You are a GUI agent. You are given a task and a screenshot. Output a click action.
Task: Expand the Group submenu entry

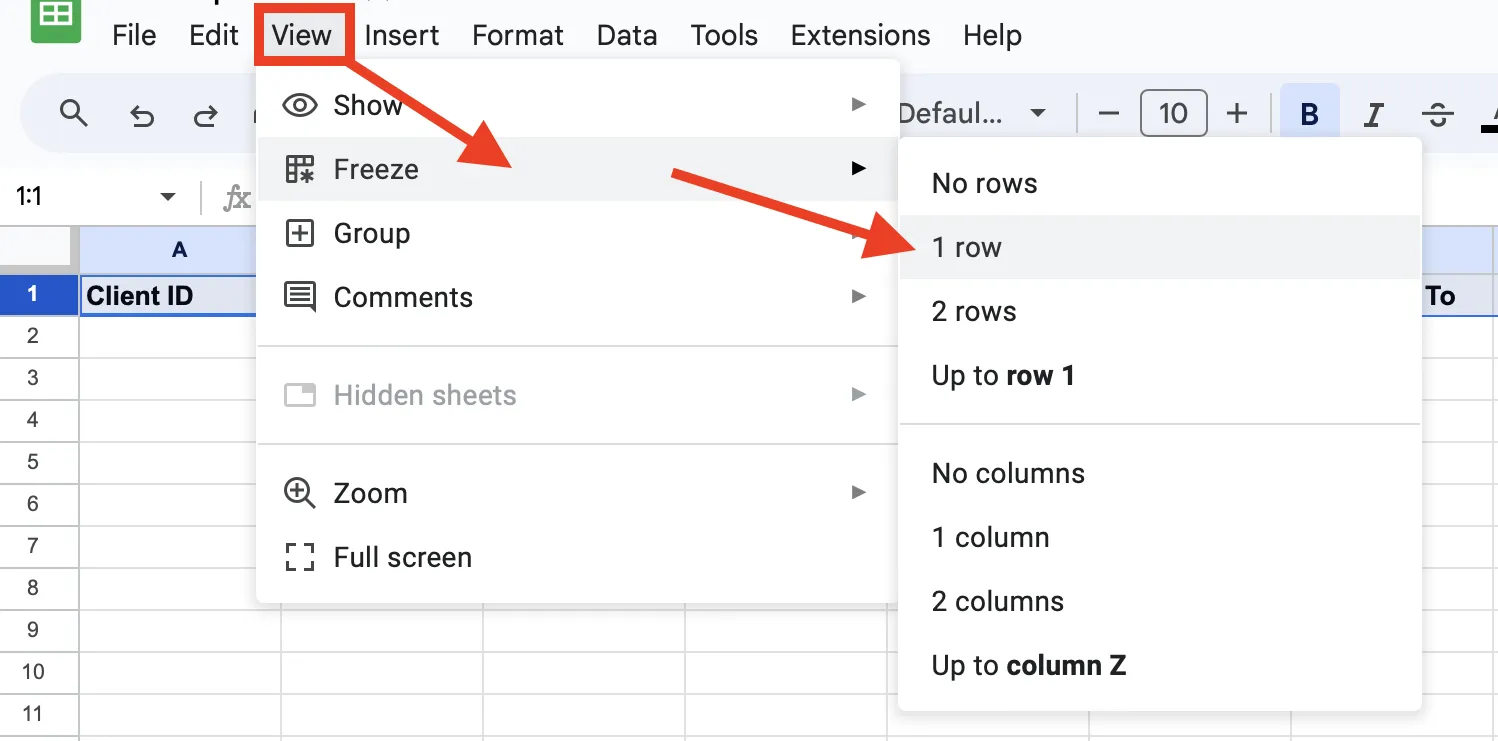click(x=578, y=233)
